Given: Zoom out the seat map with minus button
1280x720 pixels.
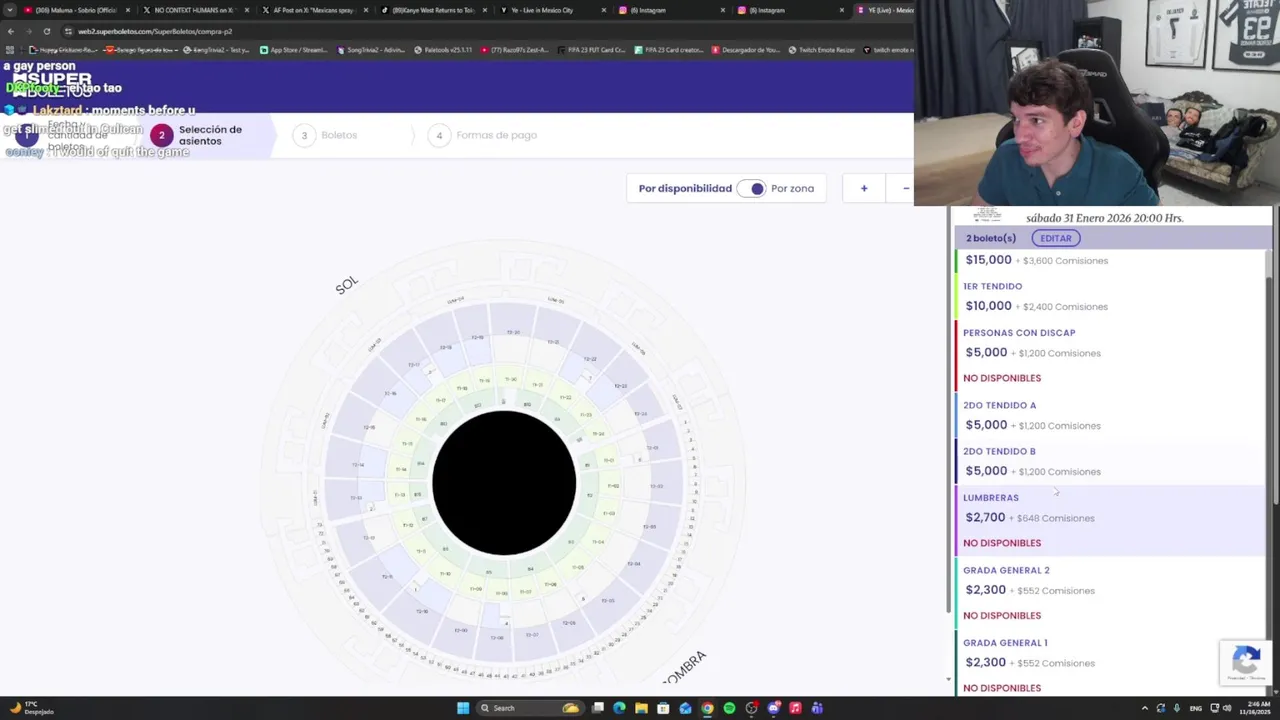Looking at the screenshot, I should click(905, 188).
